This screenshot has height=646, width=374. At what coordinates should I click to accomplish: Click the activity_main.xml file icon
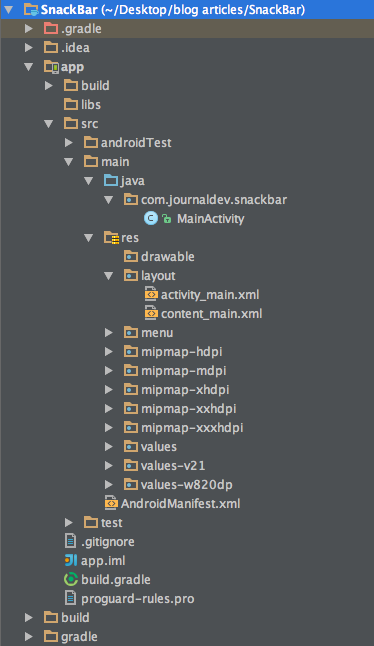tap(151, 294)
